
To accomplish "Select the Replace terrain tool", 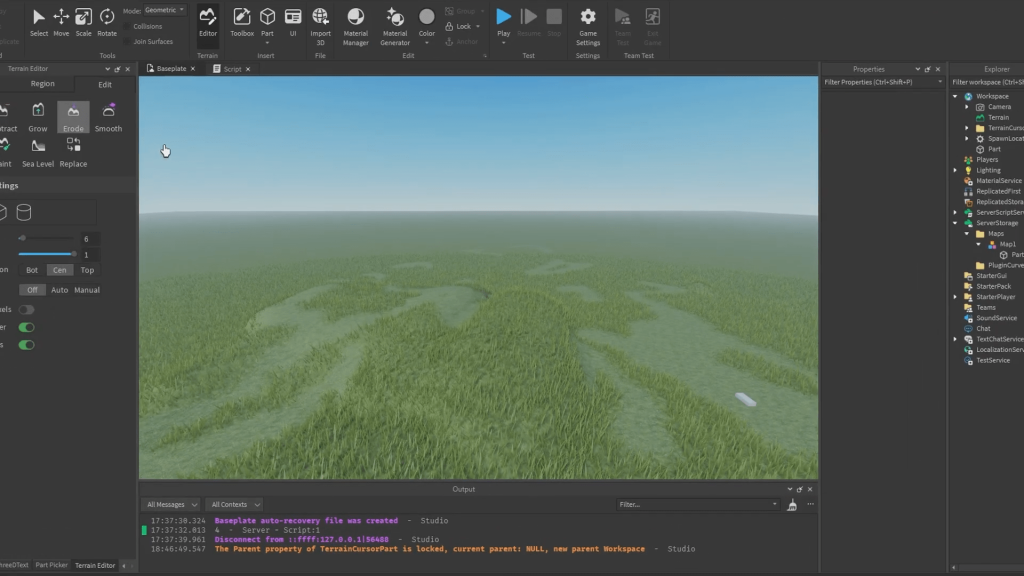I will (73, 153).
